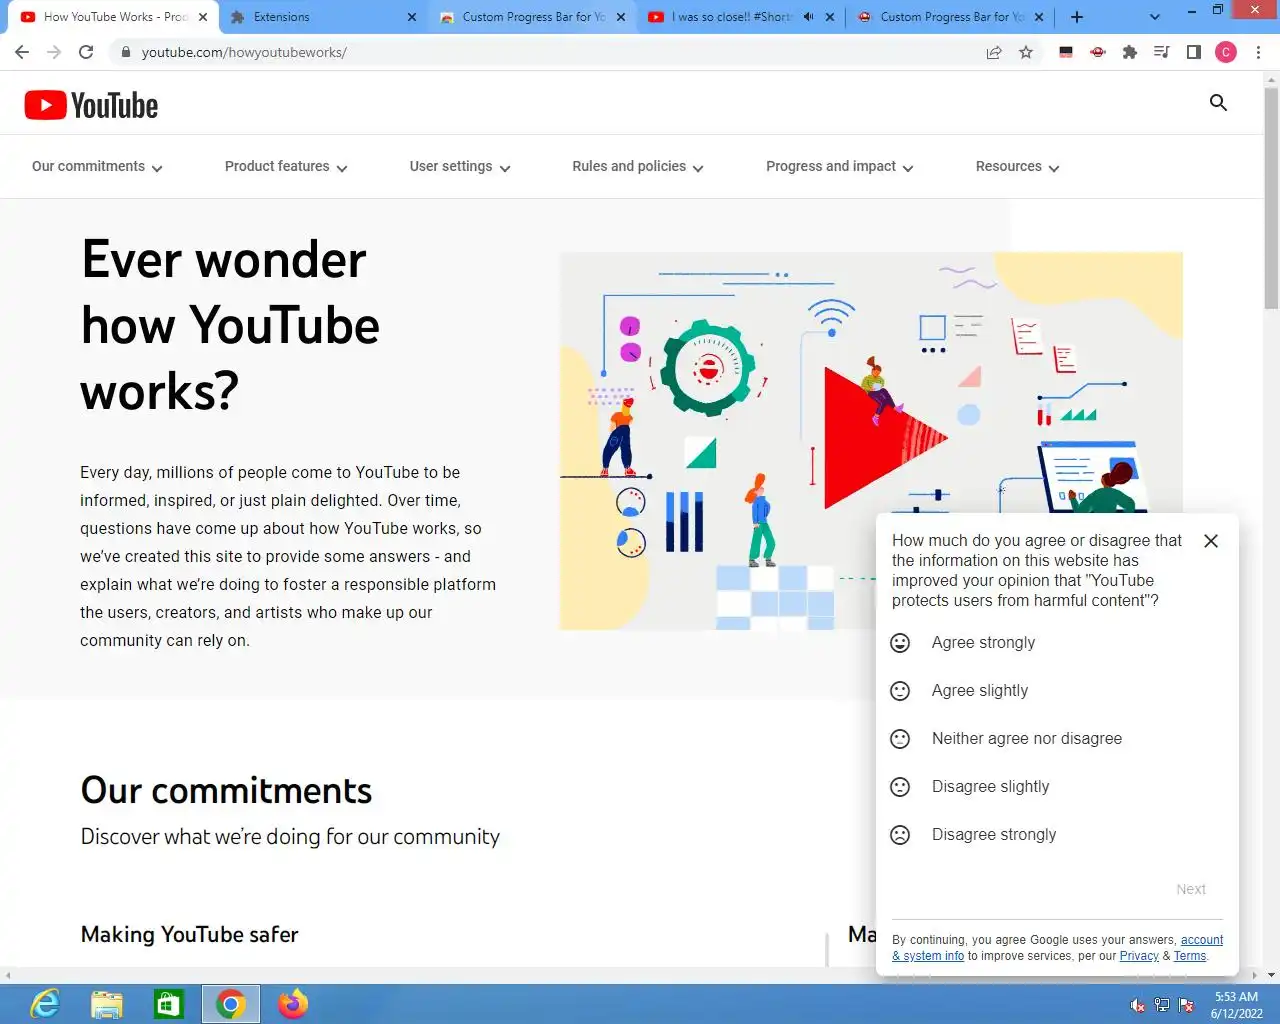Switch to first Custom Progress Bar tab
Viewport: 1280px width, 1024px height.
pos(532,17)
